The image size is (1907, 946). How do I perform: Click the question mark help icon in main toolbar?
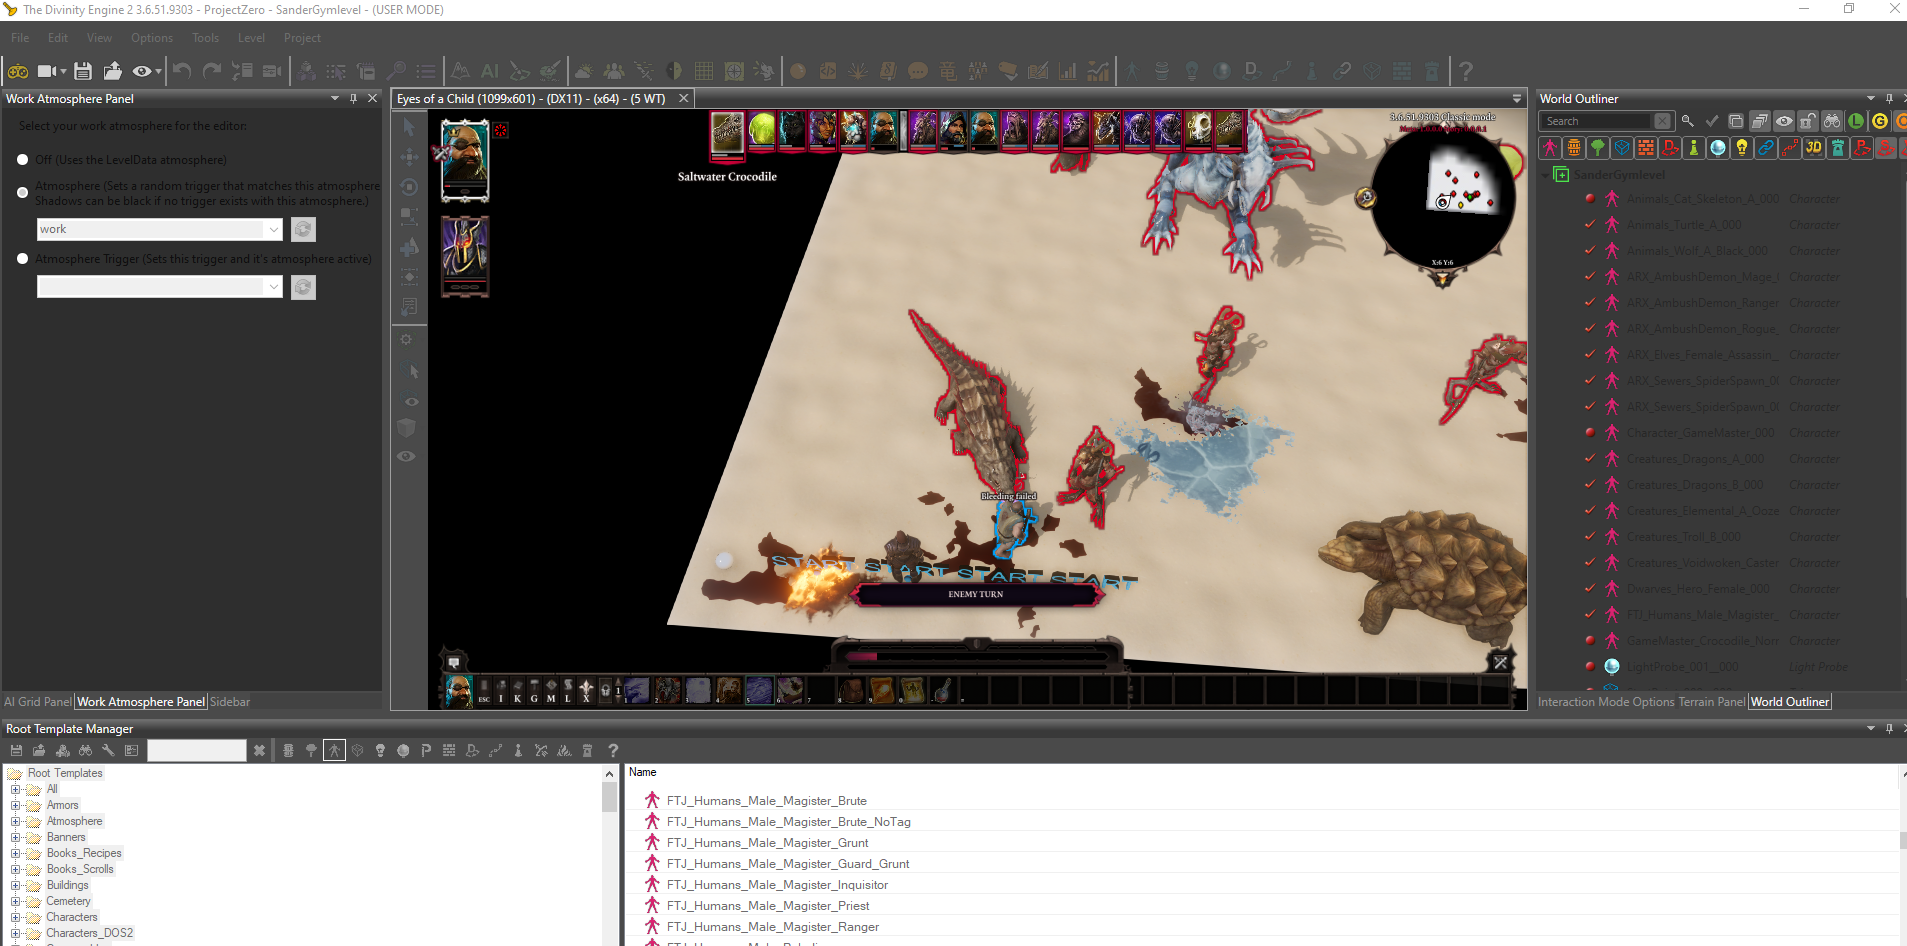point(1466,71)
